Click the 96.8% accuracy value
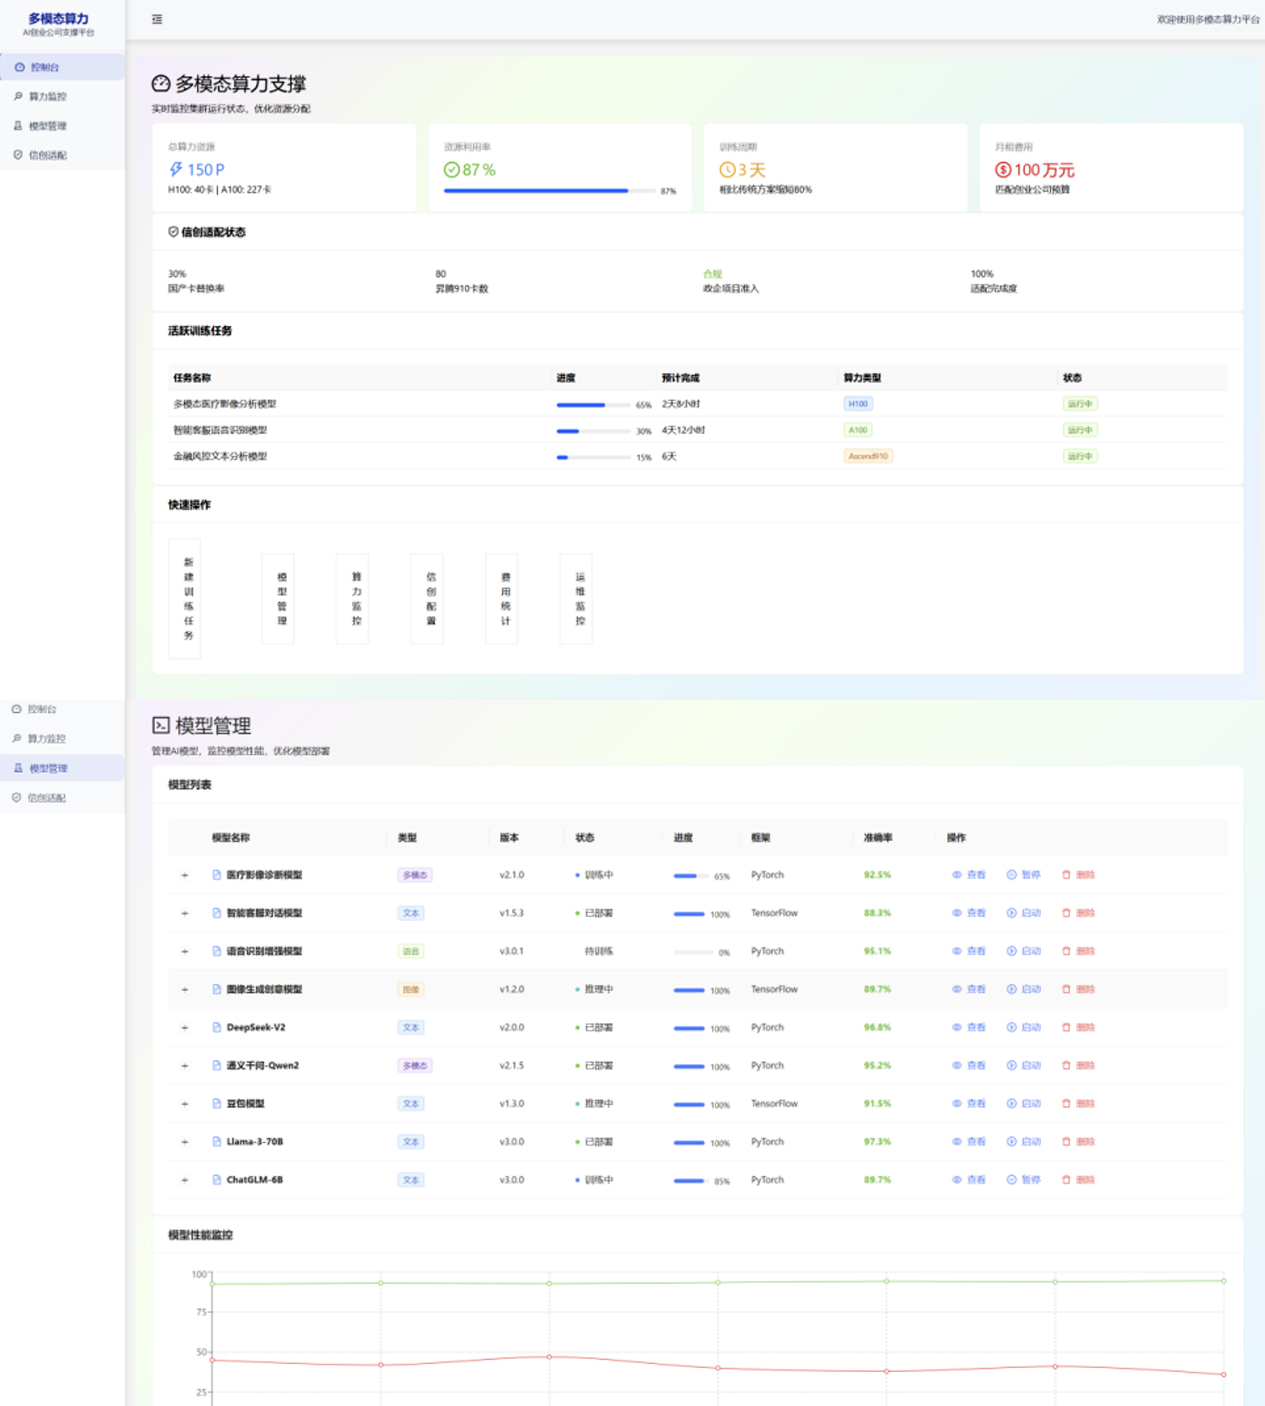 877,1027
